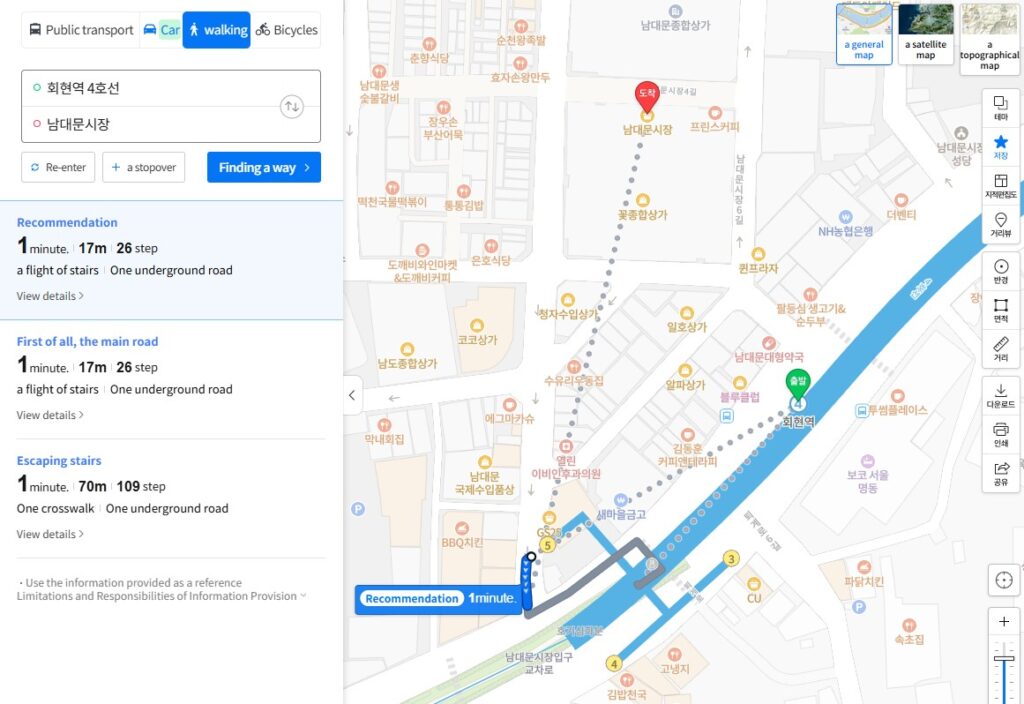Zoom in with the plus button
Image resolution: width=1024 pixels, height=704 pixels.
tap(1004, 622)
